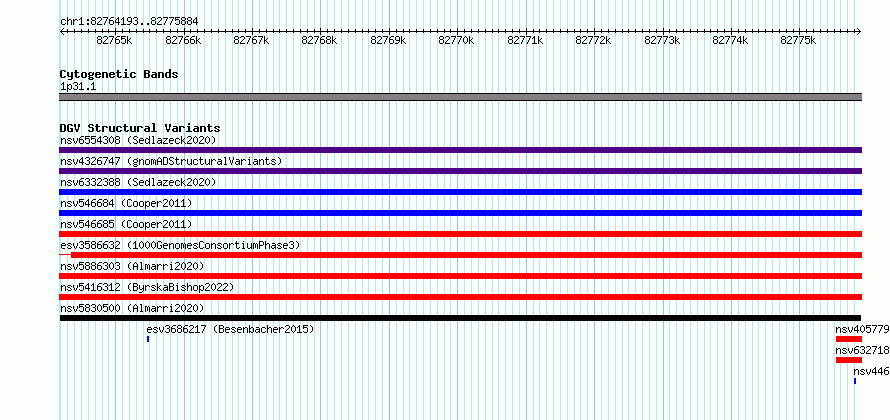
Task: Click the DGV Structural Variants track heading
Action: click(140, 128)
